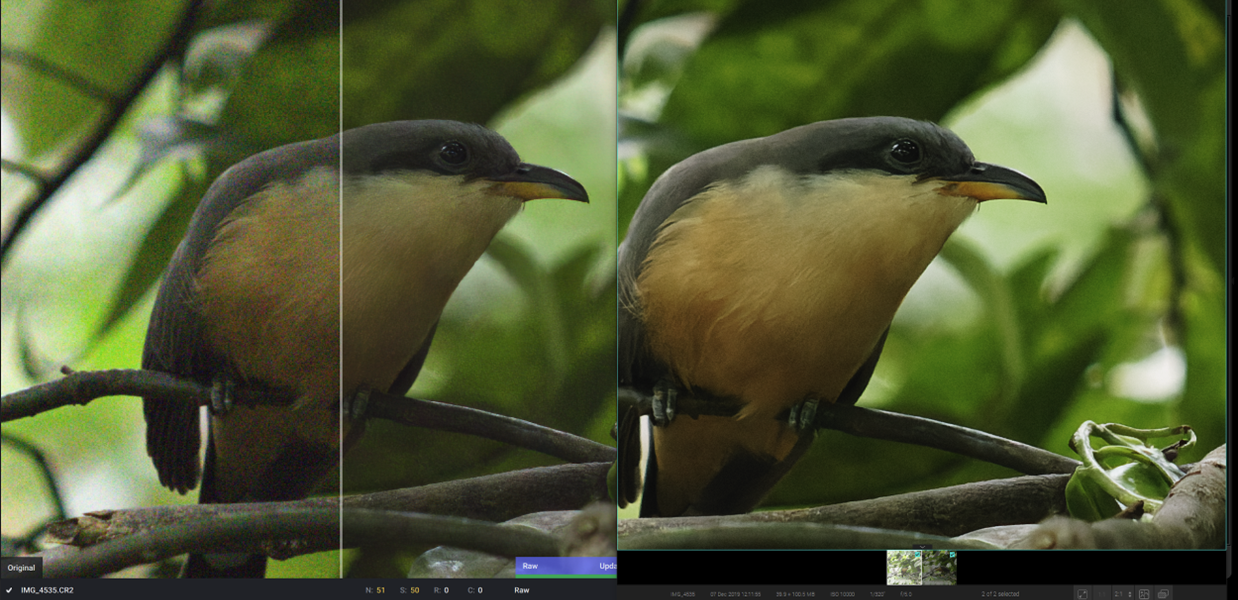Open the side-by-side comparison view icon
Viewport: 1238px width, 600px height.
(1144, 592)
